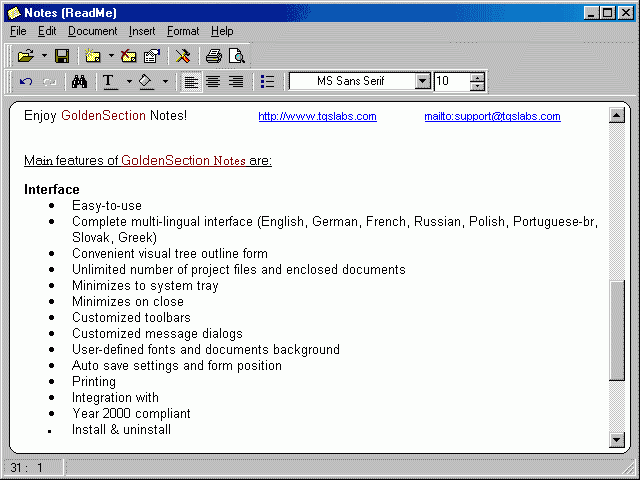Click 'Customized toolbars' line
640x480 pixels.
point(131,317)
